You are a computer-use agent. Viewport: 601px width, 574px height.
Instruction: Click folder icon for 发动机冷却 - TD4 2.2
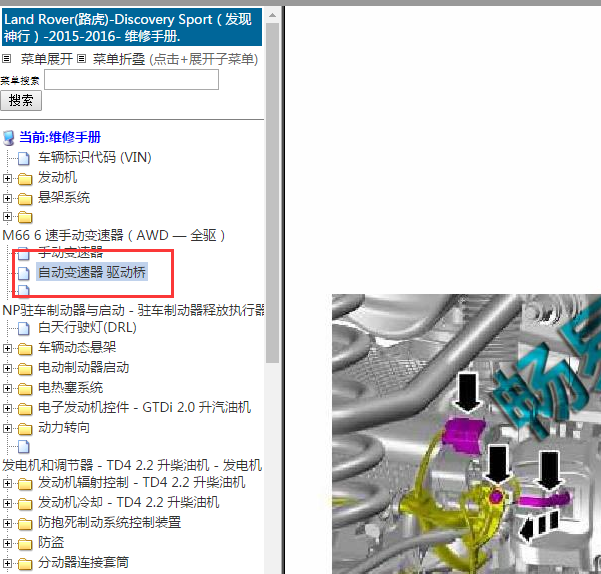click(x=25, y=503)
